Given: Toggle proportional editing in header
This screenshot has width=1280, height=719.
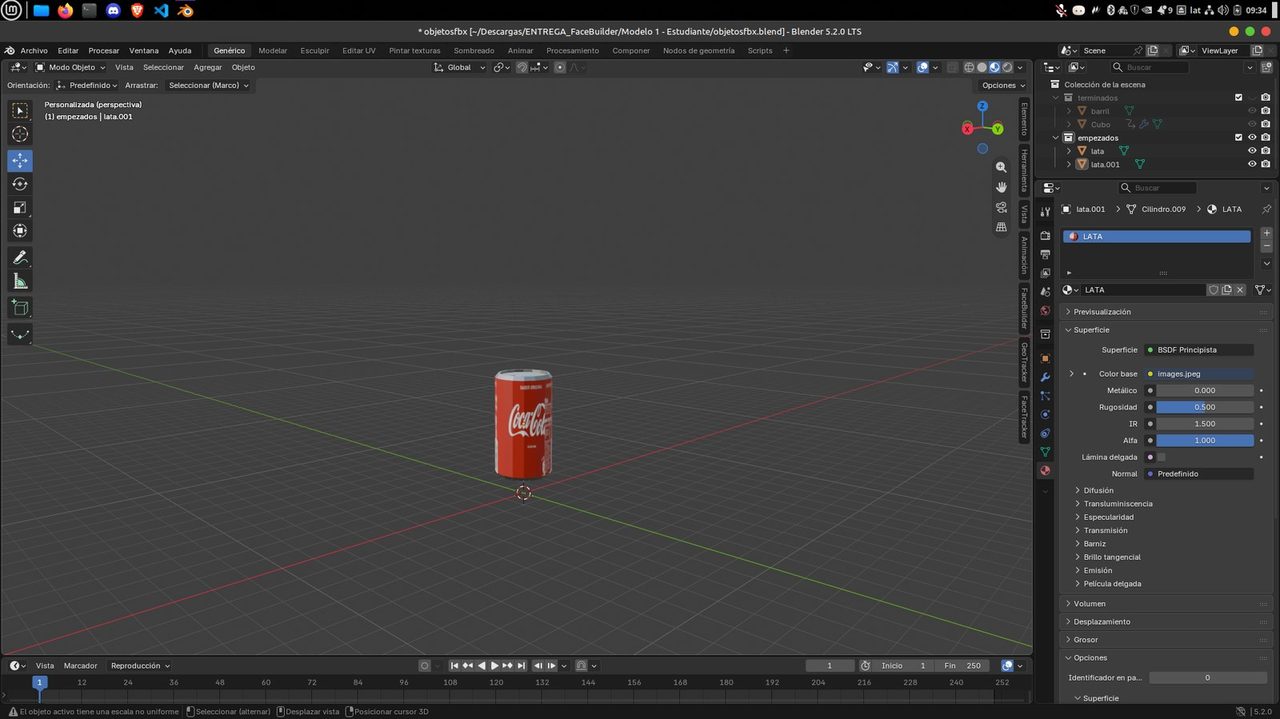Looking at the screenshot, I should pos(560,67).
